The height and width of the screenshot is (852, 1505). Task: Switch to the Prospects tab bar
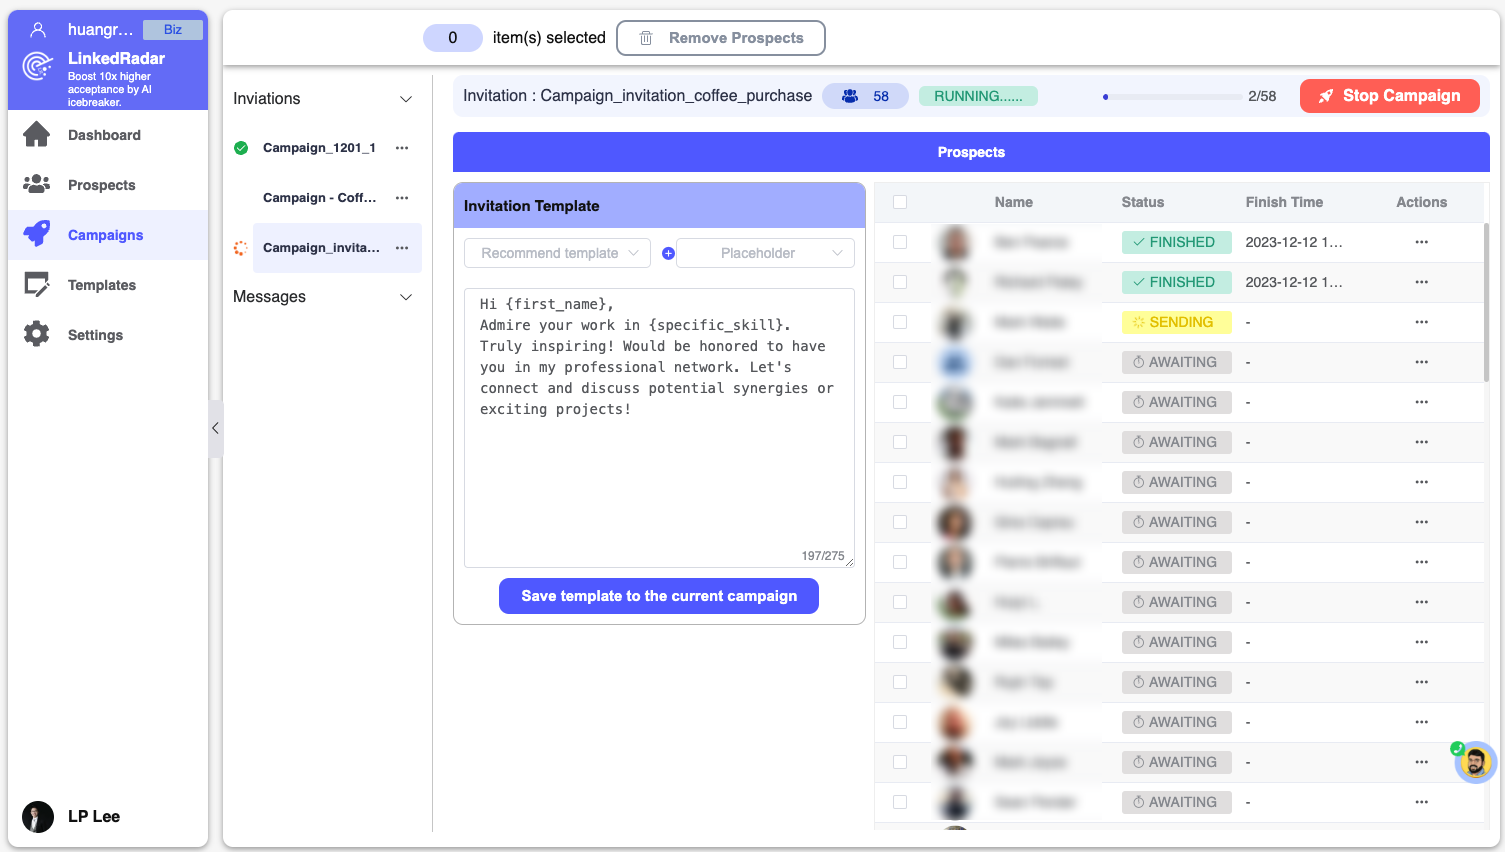click(970, 152)
